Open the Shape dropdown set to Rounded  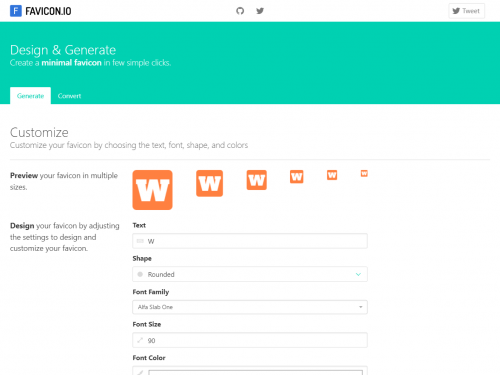250,274
